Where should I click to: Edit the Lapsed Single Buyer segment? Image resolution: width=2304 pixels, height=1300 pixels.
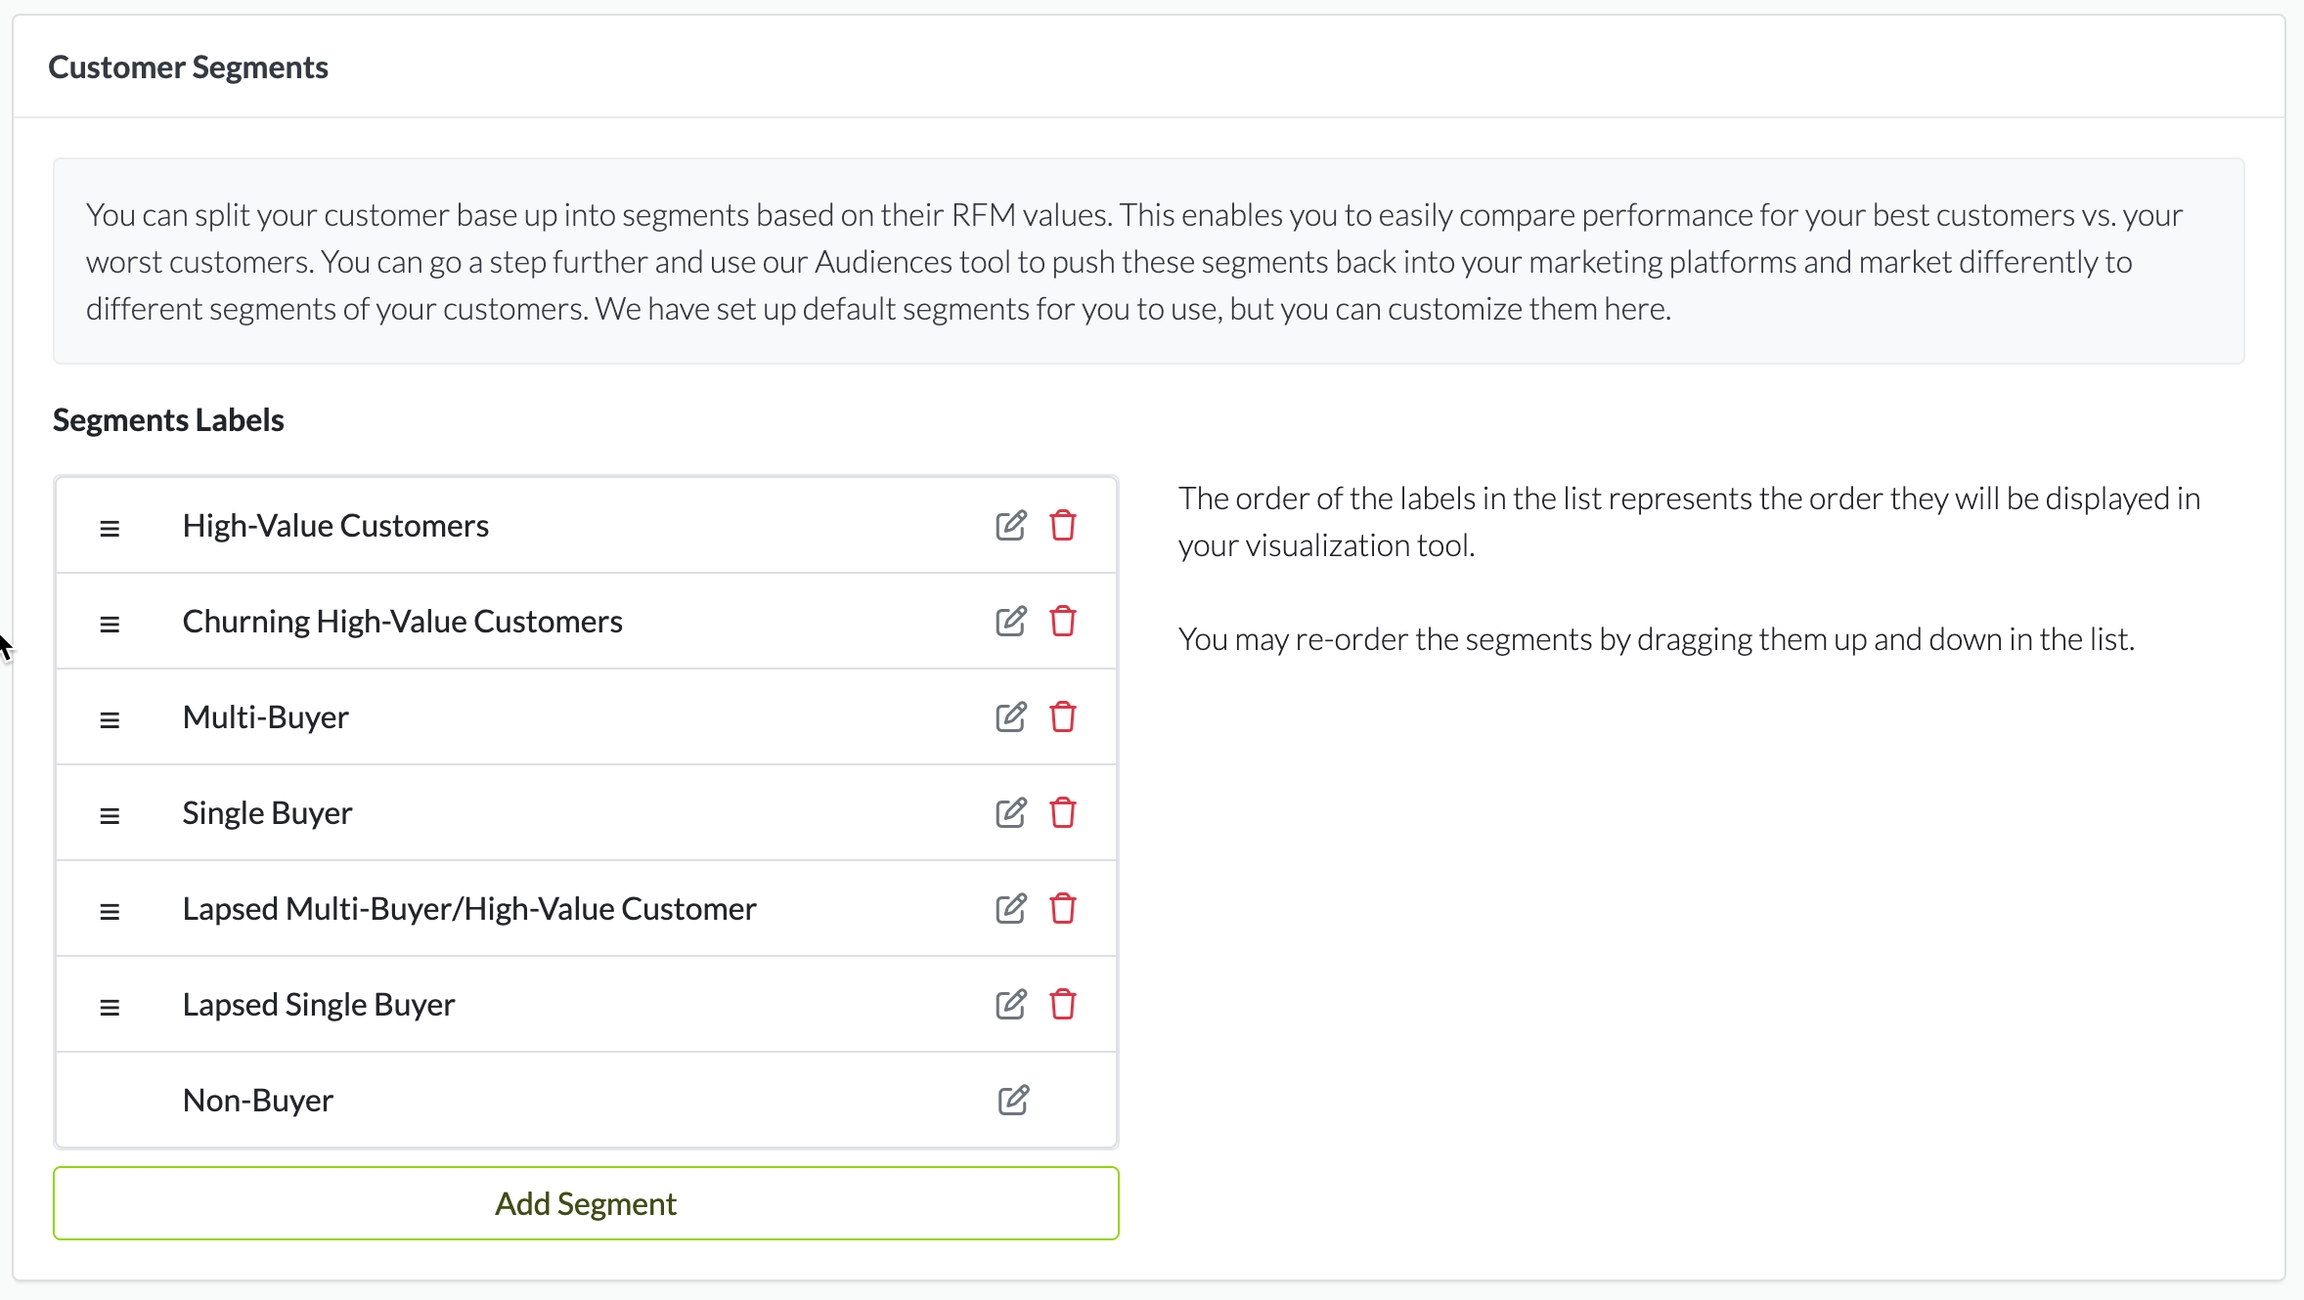pyautogui.click(x=1010, y=1004)
